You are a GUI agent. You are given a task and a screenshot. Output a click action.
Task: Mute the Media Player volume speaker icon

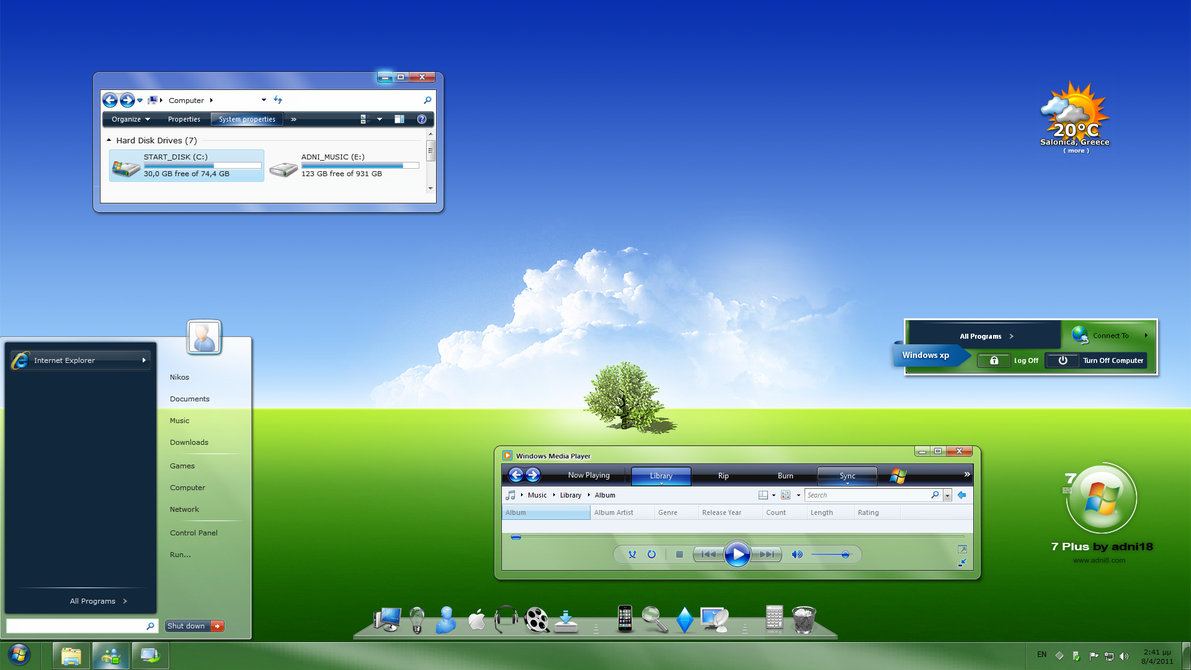(x=797, y=554)
